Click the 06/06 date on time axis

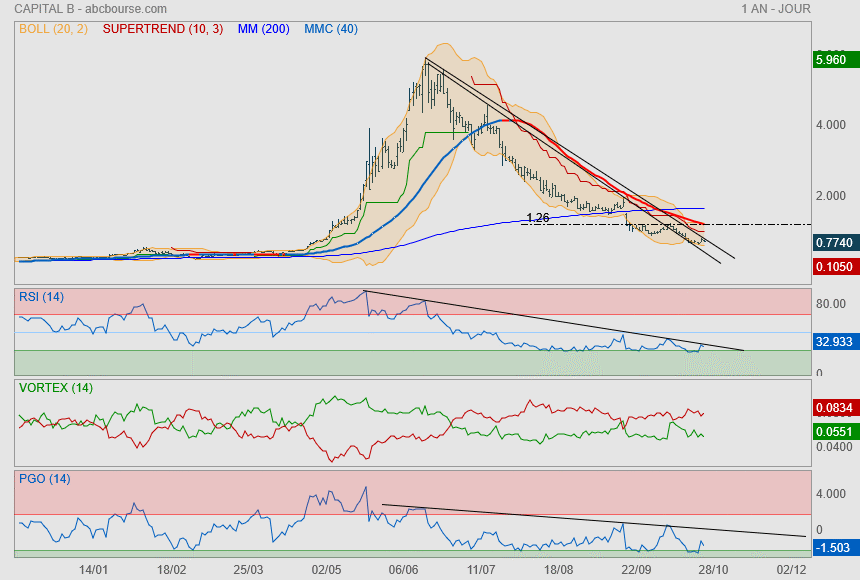[x=403, y=569]
